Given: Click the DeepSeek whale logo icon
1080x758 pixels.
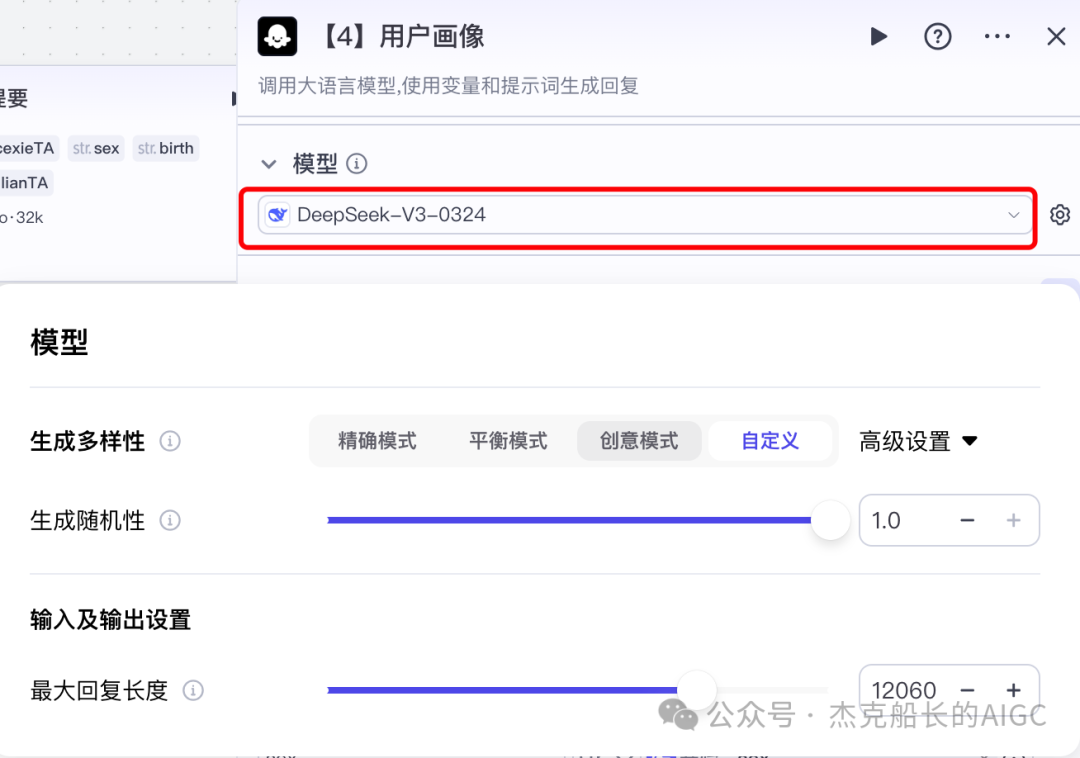Looking at the screenshot, I should click(x=278, y=215).
